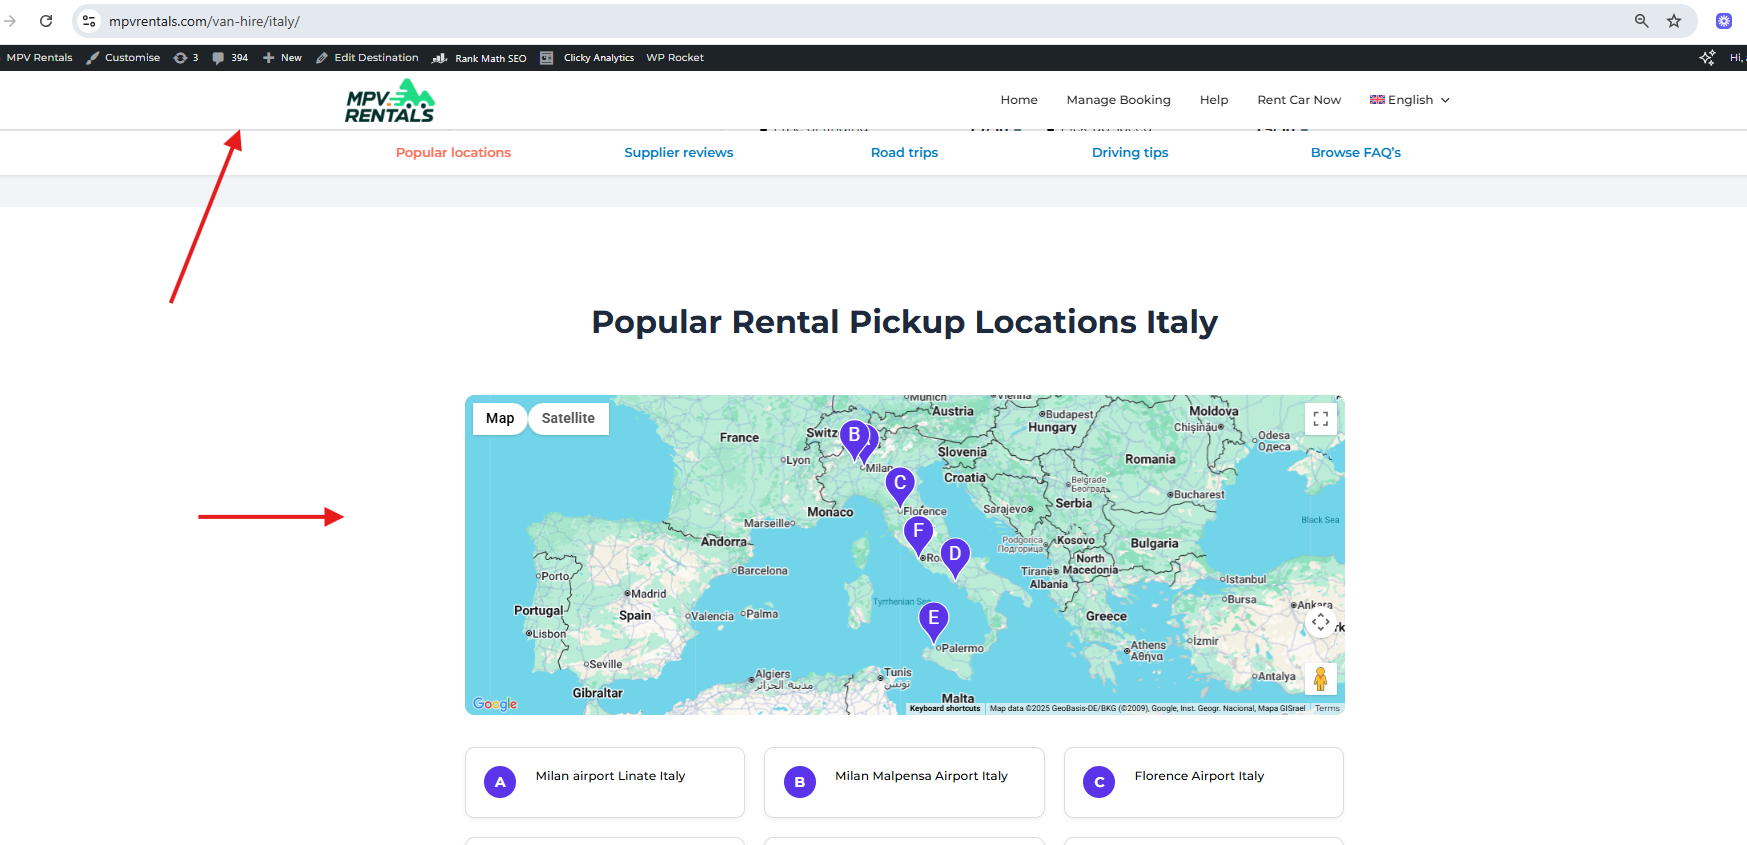Open Rank Math SEO admin menu
The width and height of the screenshot is (1747, 845).
479,58
